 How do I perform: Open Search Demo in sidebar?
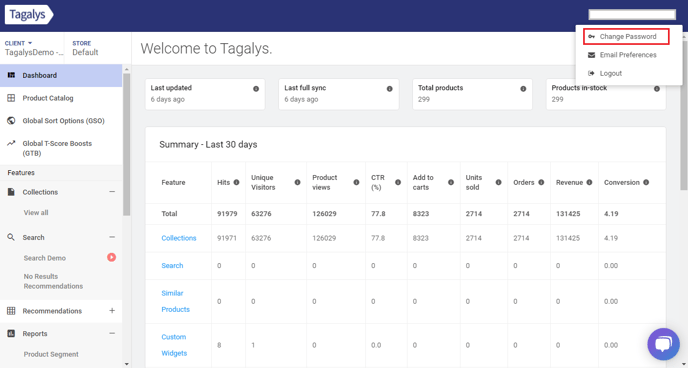[x=45, y=258]
